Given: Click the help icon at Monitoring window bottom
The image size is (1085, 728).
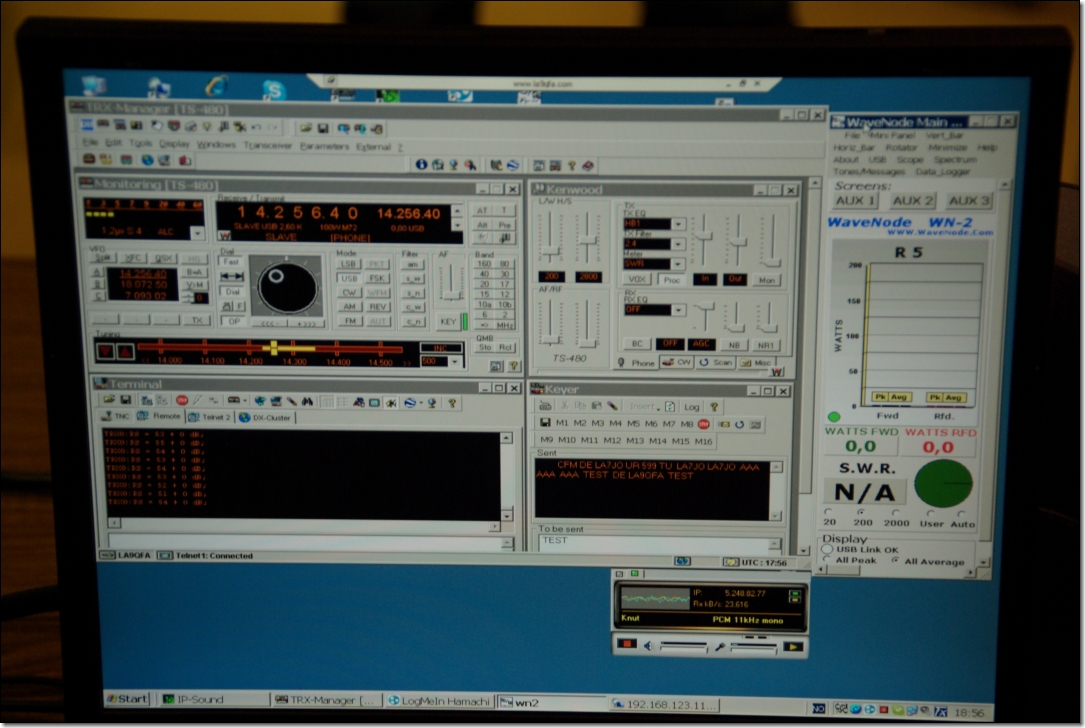Looking at the screenshot, I should pyautogui.click(x=513, y=366).
